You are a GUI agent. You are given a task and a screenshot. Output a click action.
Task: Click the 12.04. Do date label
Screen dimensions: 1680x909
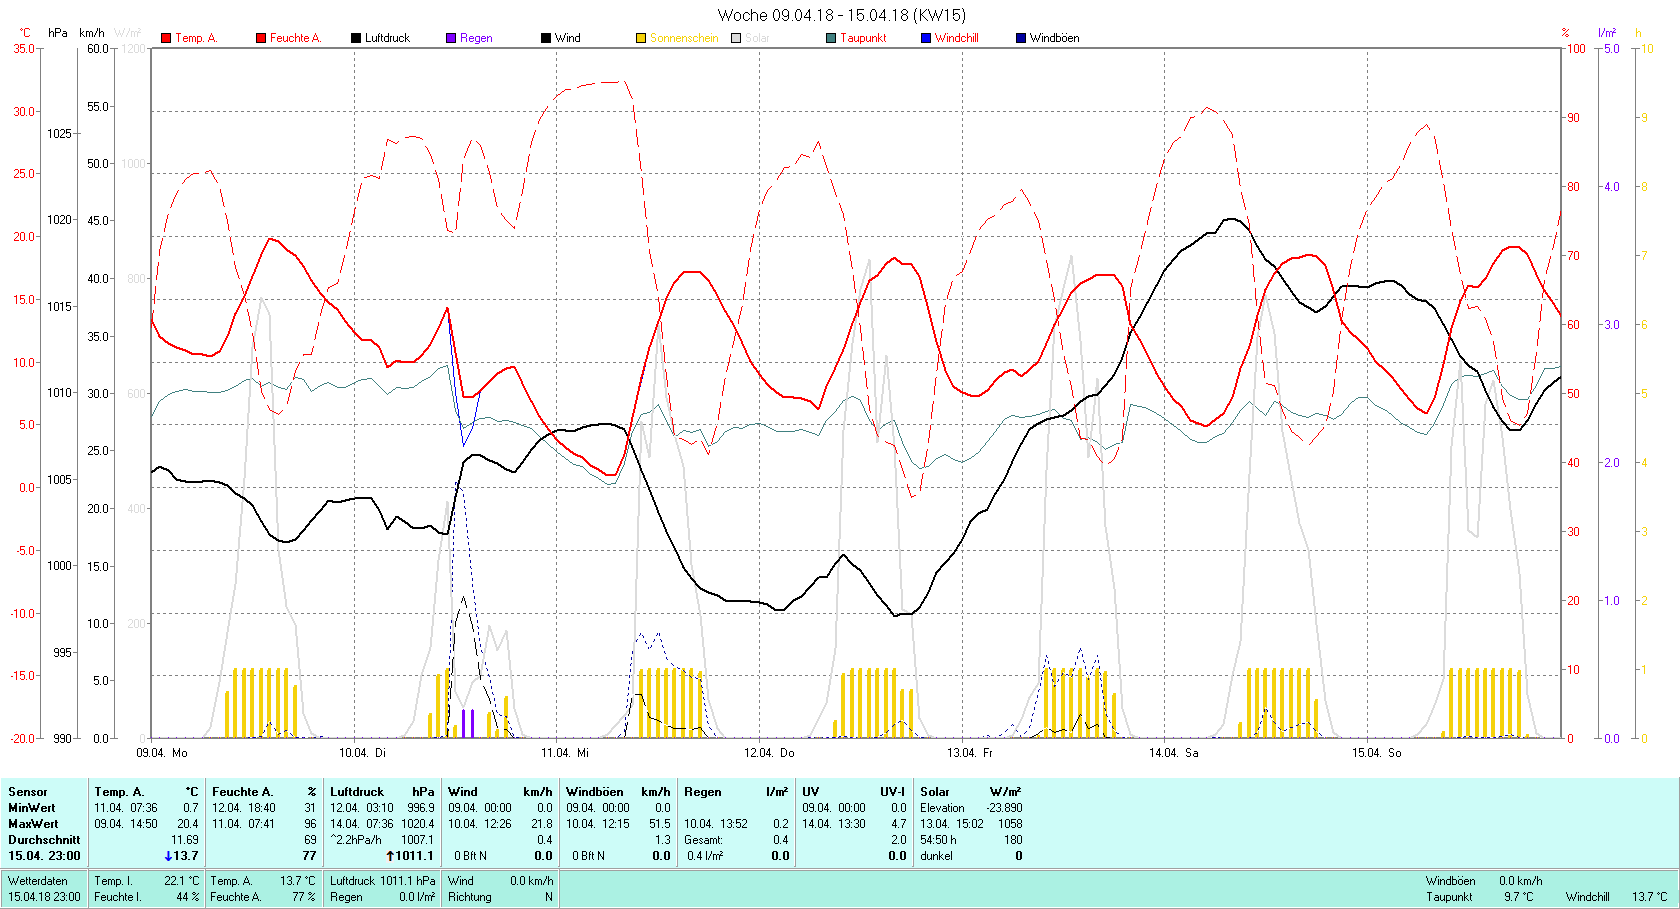point(769,752)
